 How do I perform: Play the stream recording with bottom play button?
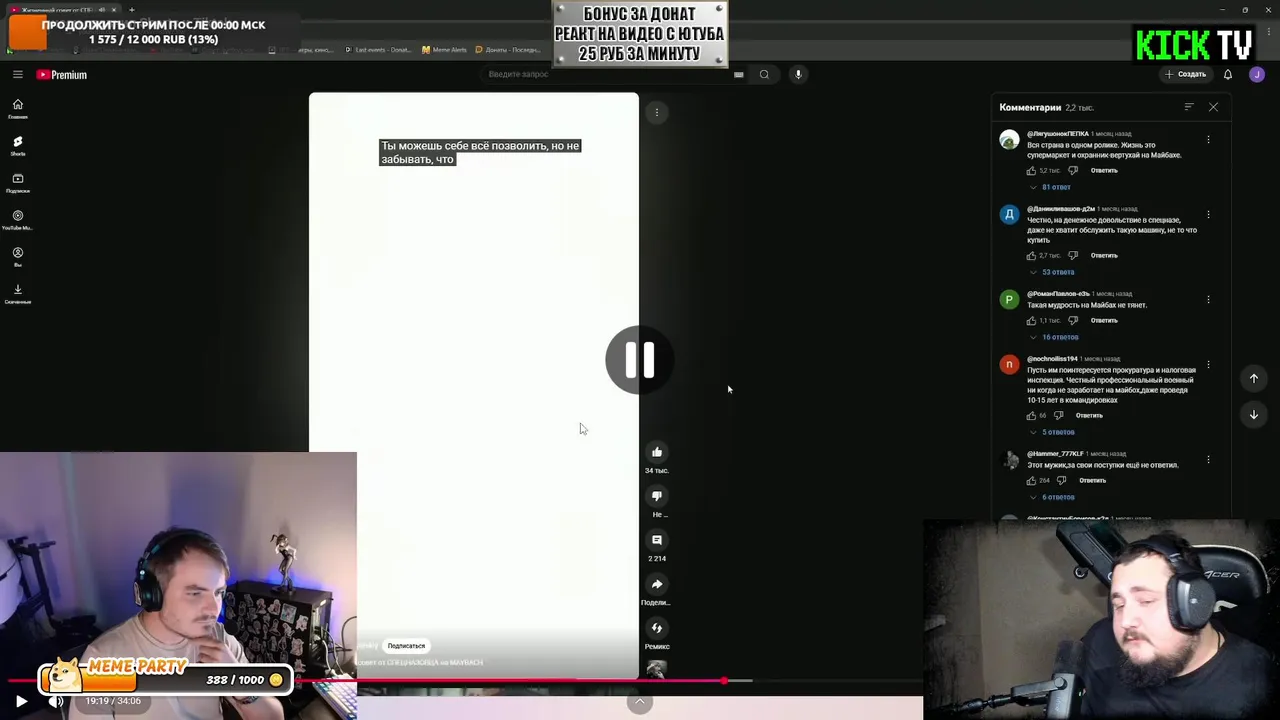[x=21, y=702]
